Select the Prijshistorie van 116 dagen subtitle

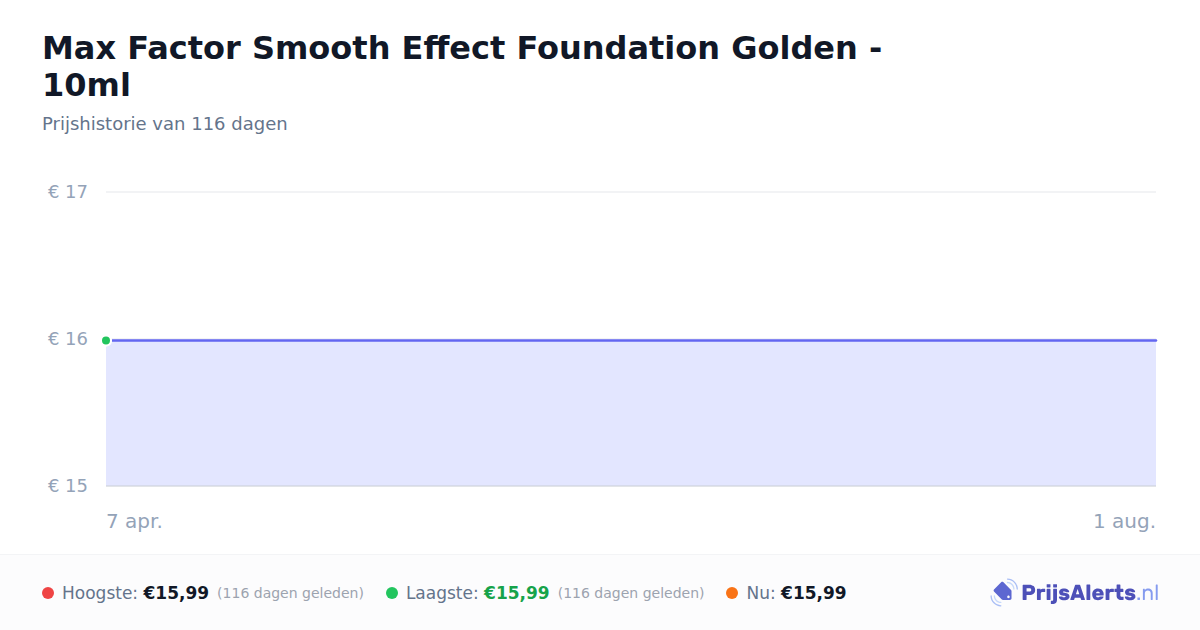(165, 124)
